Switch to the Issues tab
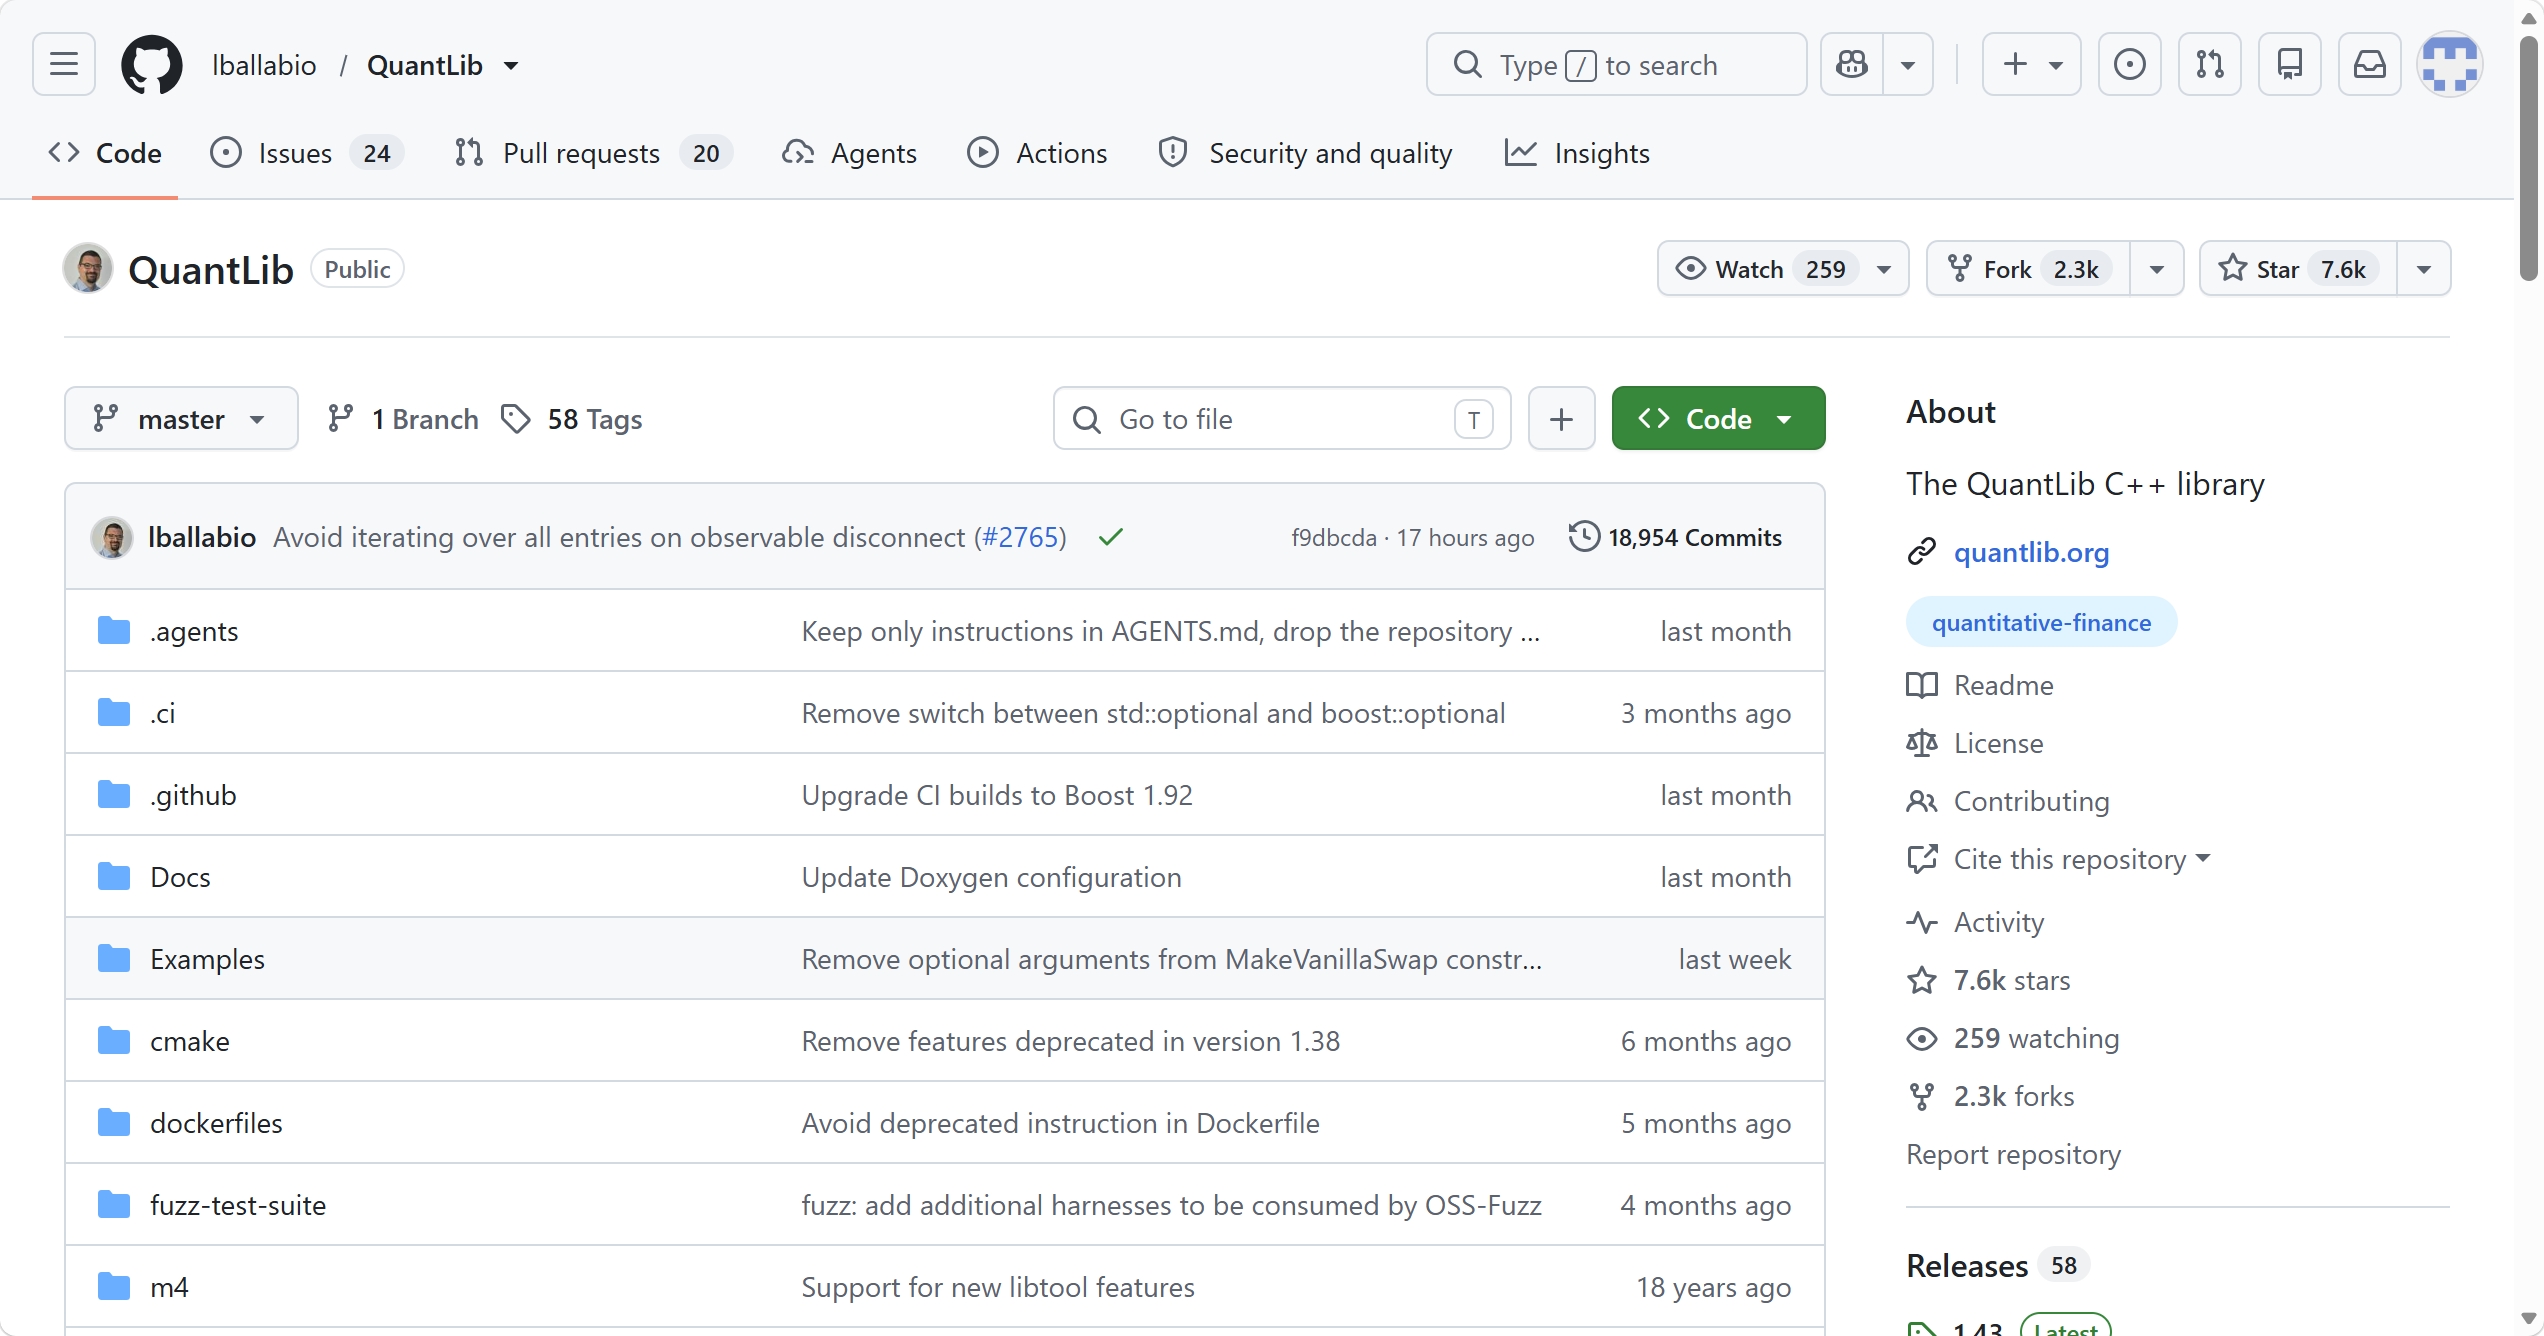This screenshot has height=1336, width=2544. click(306, 153)
